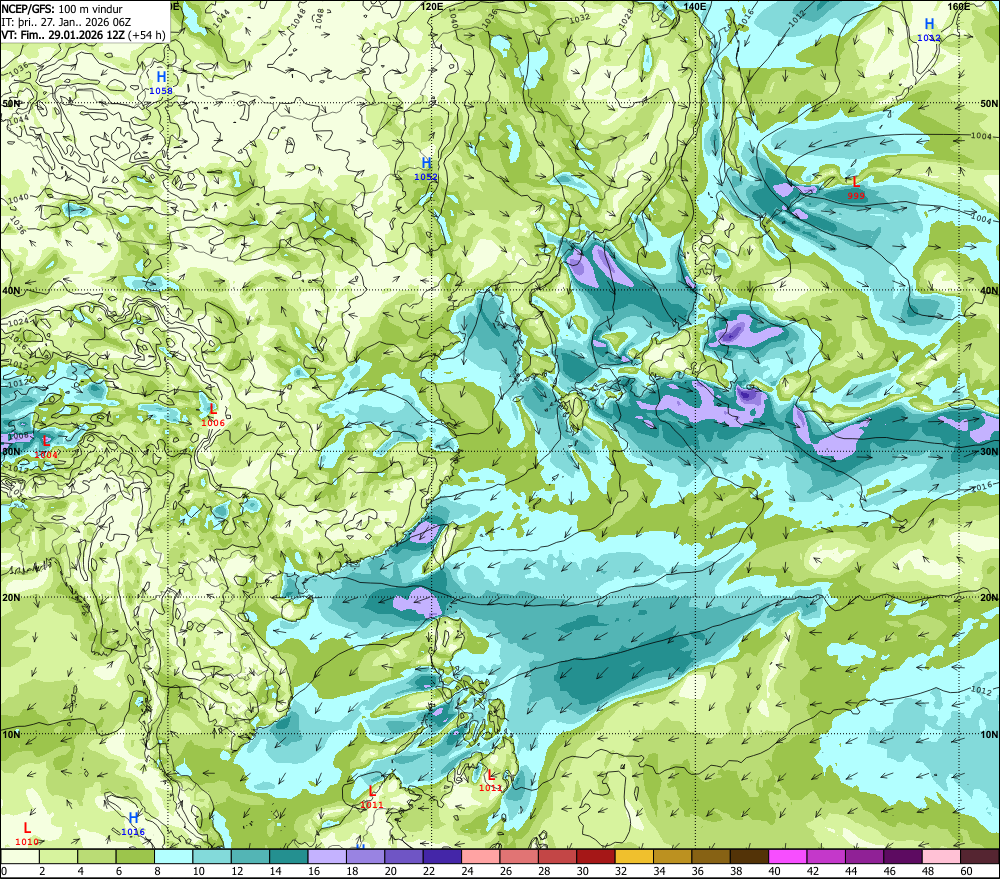Click the L 1006 low pressure marker

click(212, 415)
